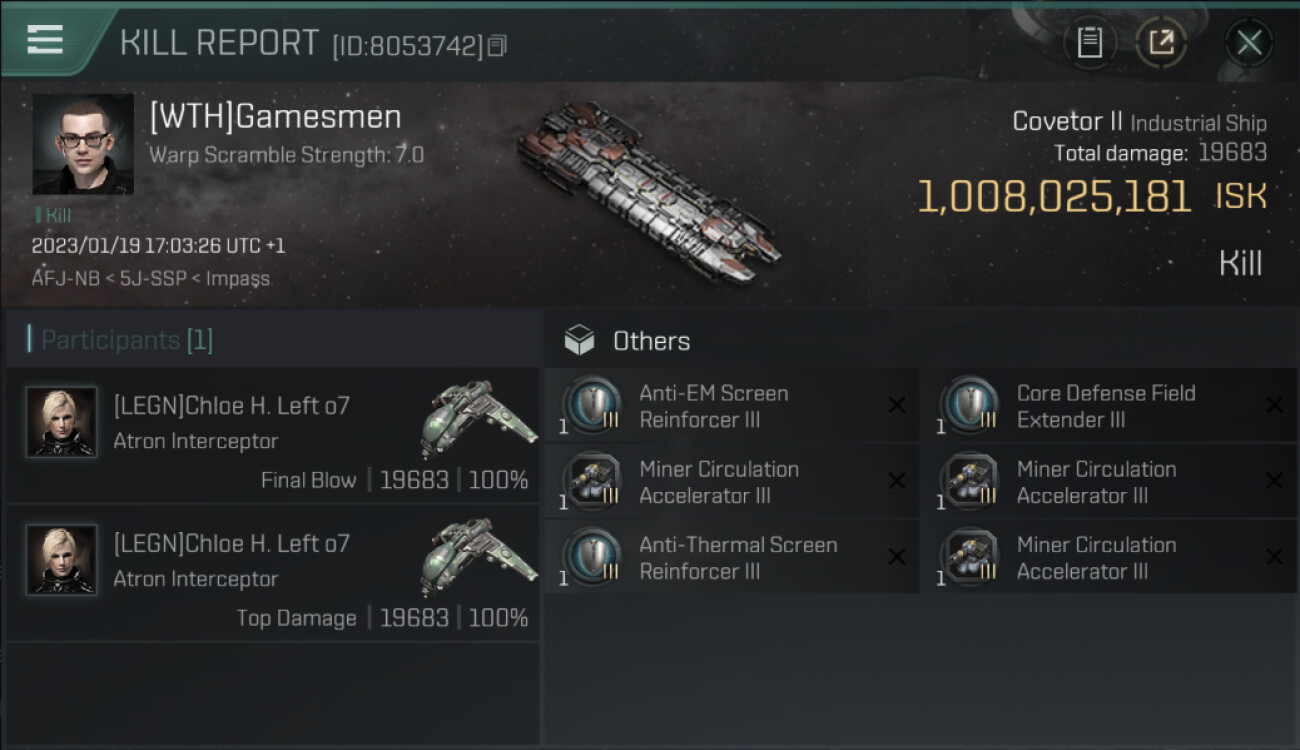1300x750 pixels.
Task: Copy the kill report ID
Action: coord(498,46)
